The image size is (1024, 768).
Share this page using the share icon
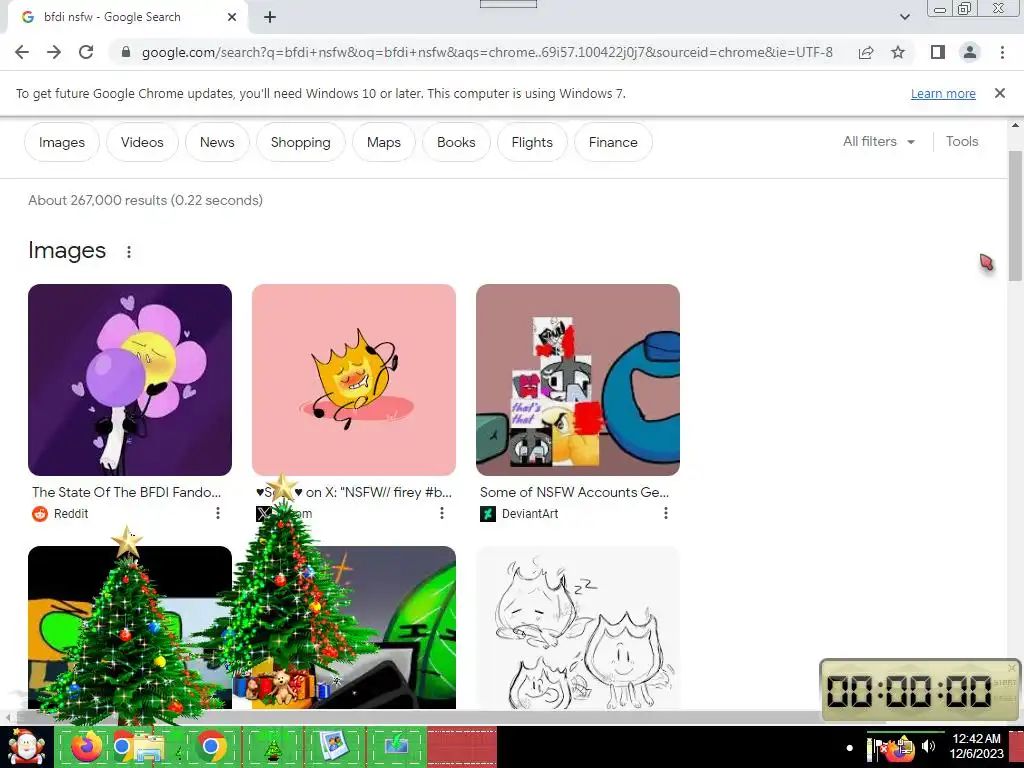(x=866, y=52)
